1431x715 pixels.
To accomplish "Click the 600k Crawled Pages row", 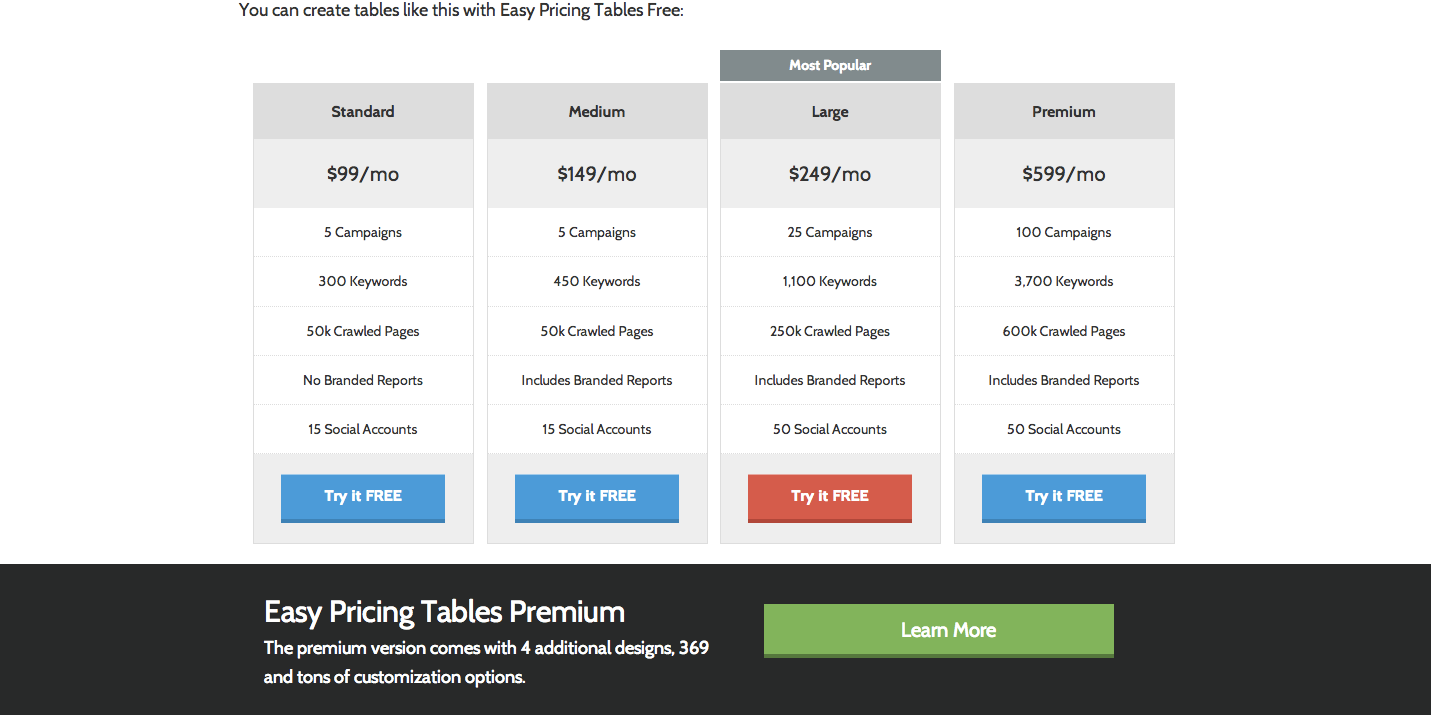I will coord(1064,331).
